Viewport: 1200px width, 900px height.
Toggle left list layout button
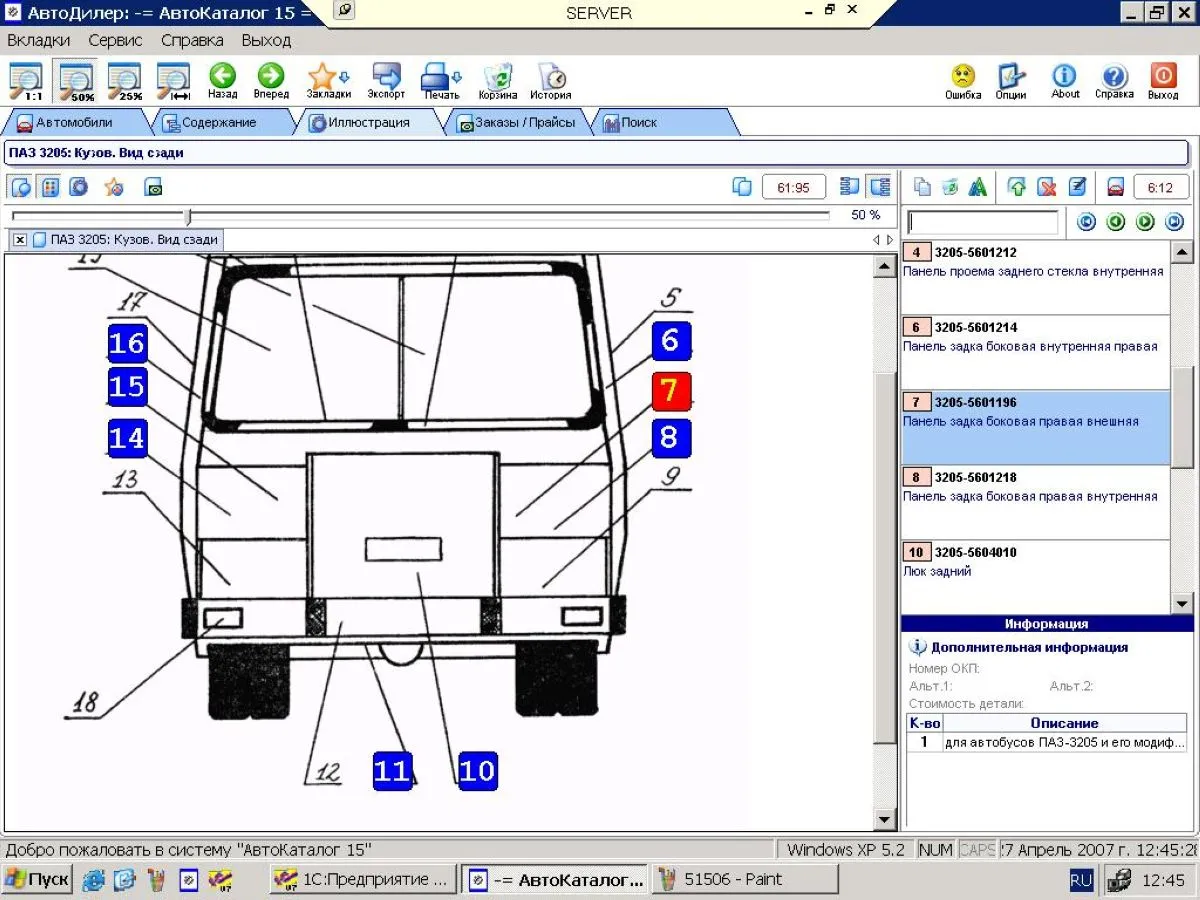pos(851,187)
